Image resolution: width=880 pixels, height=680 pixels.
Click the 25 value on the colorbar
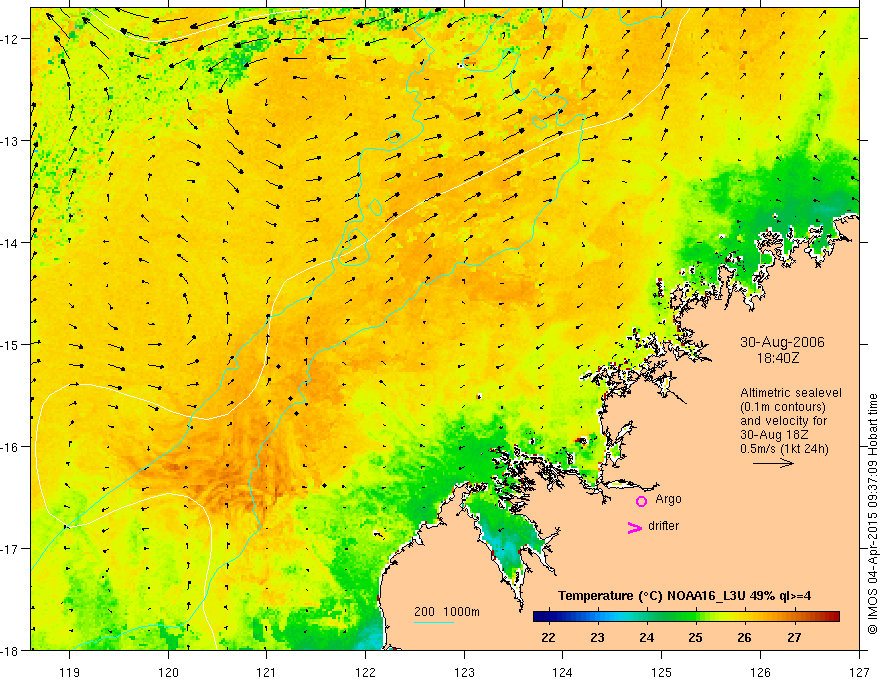[695, 638]
